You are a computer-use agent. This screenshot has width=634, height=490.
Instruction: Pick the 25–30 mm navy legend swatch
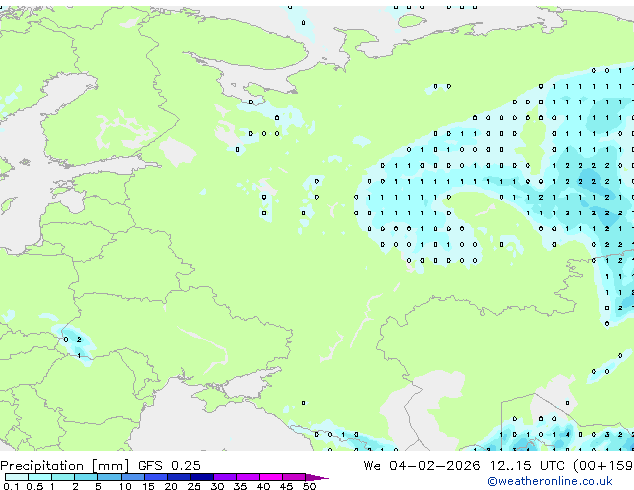pos(202,477)
